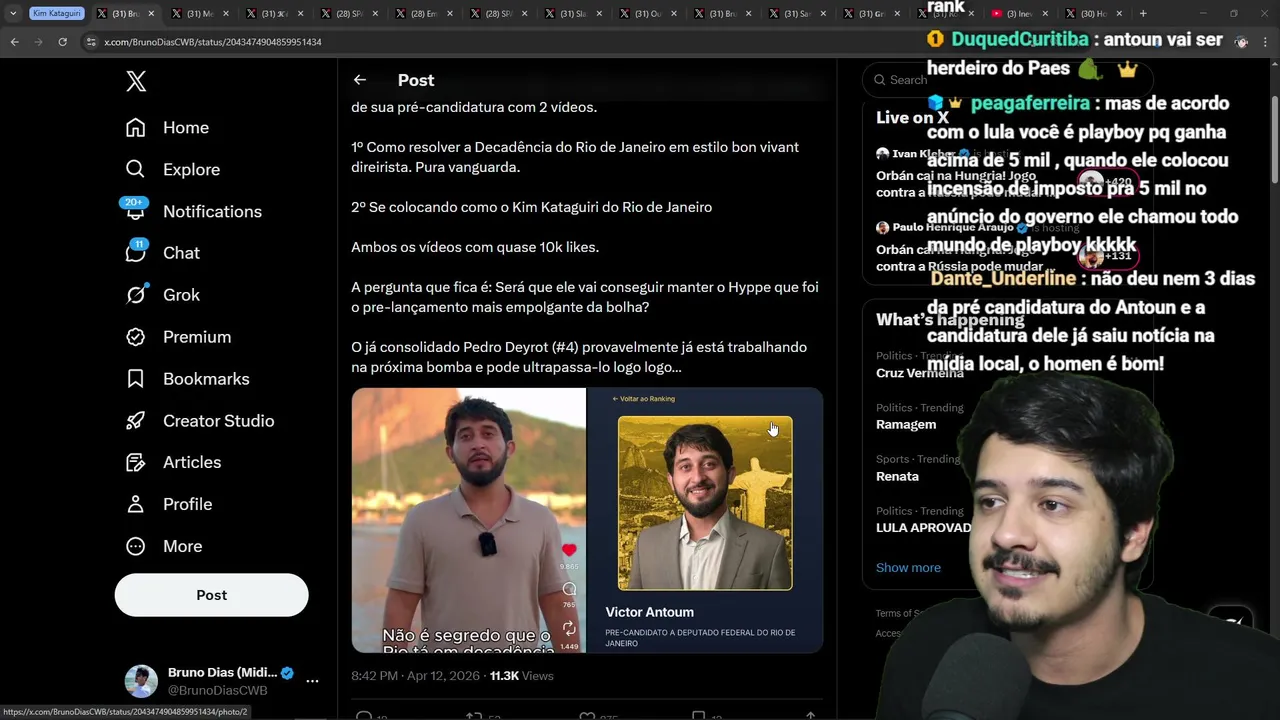Open the Victor Antoum ranking card image
Image resolution: width=1280 pixels, height=720 pixels.
pyautogui.click(x=705, y=520)
